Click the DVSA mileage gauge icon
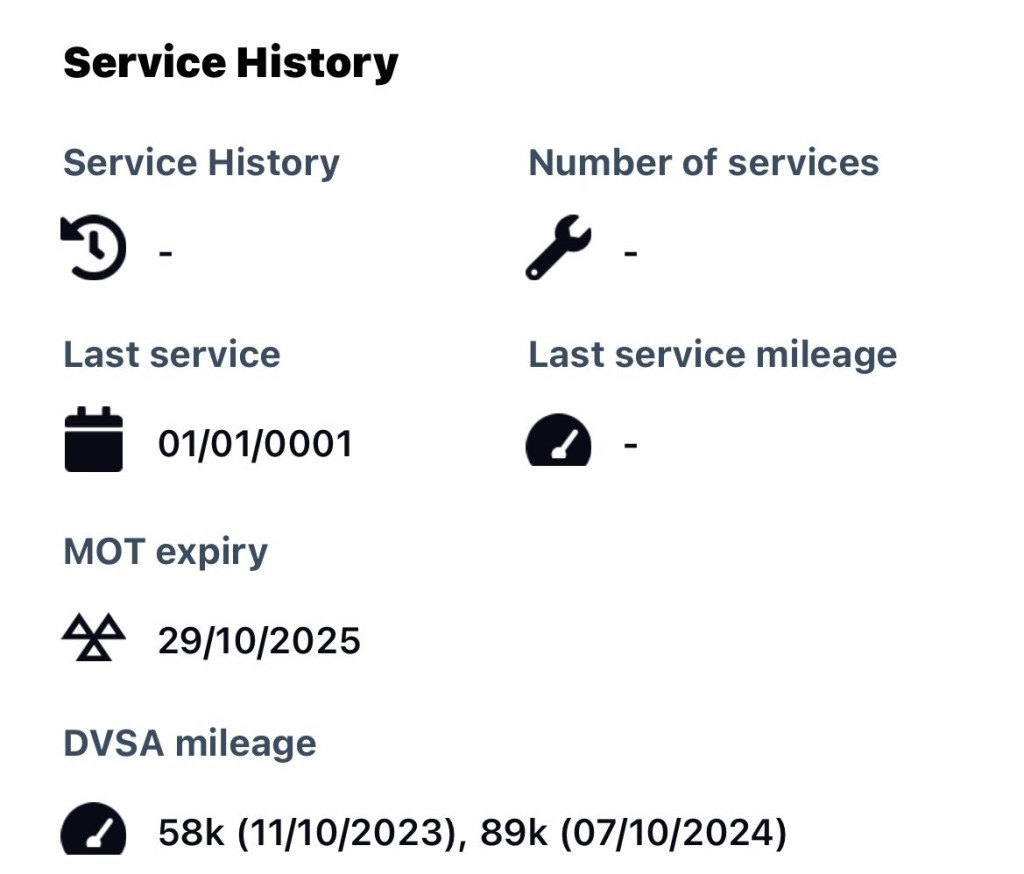 tap(93, 828)
